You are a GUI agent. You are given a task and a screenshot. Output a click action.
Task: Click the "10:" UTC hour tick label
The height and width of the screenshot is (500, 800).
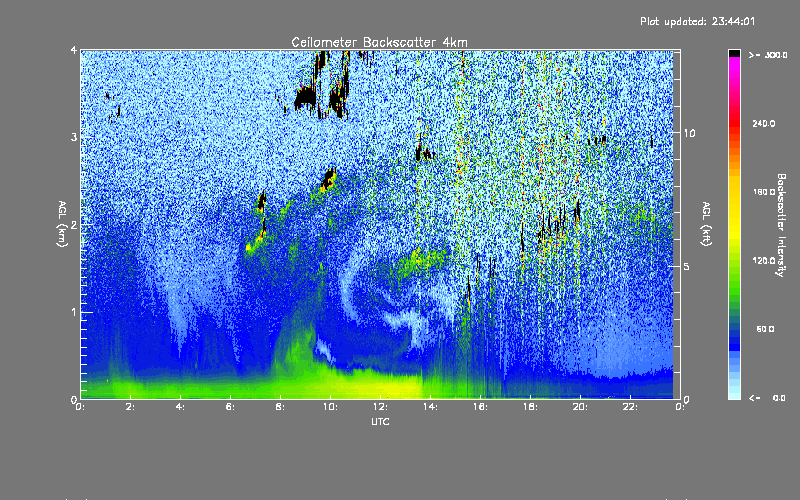330,407
